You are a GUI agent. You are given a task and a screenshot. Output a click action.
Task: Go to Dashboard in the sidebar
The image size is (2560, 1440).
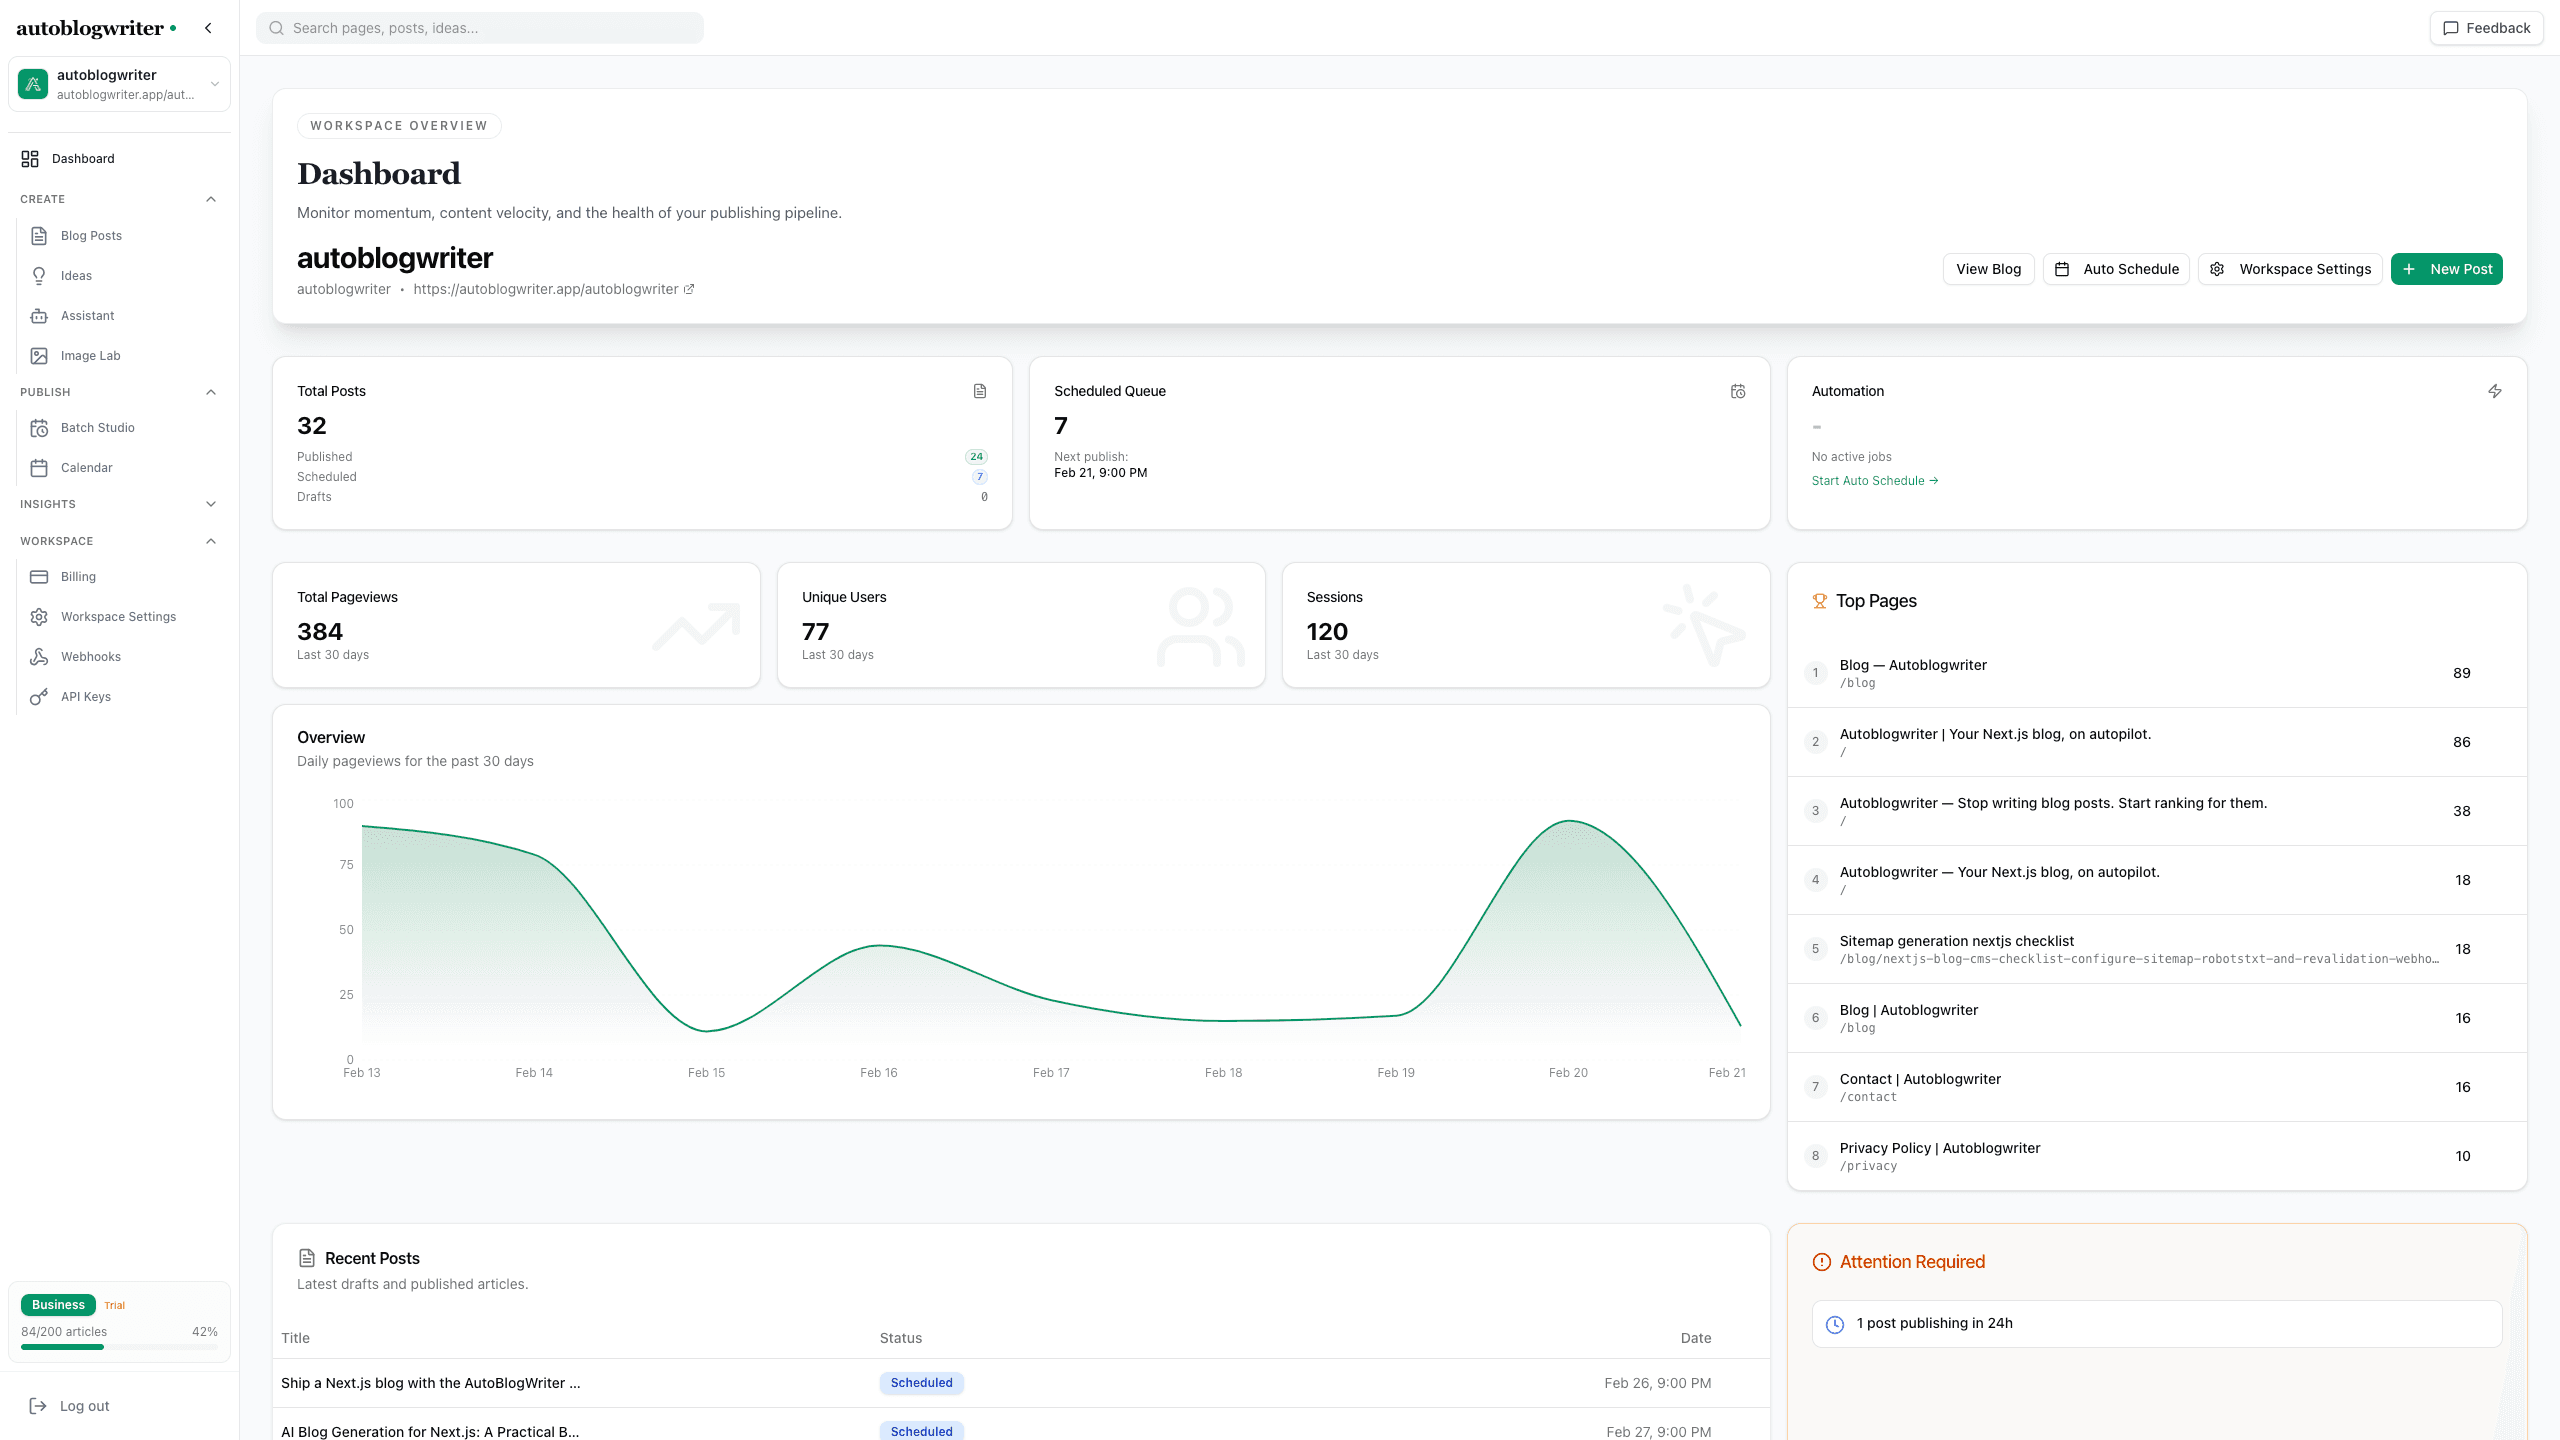(83, 158)
